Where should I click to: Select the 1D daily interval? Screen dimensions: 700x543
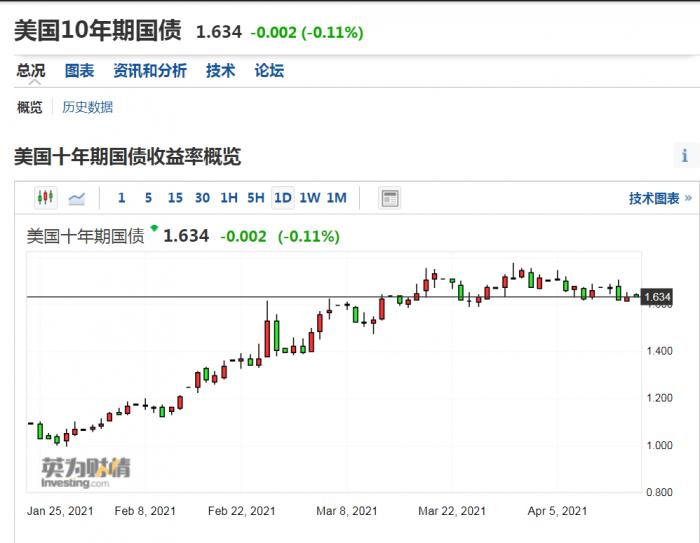[283, 198]
